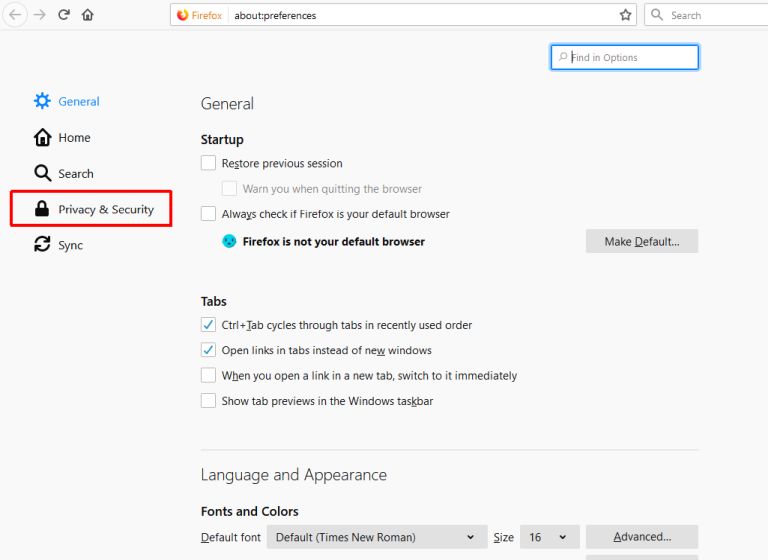Click 'Firefox is not your default browser' text
The image size is (768, 560).
pyautogui.click(x=334, y=242)
